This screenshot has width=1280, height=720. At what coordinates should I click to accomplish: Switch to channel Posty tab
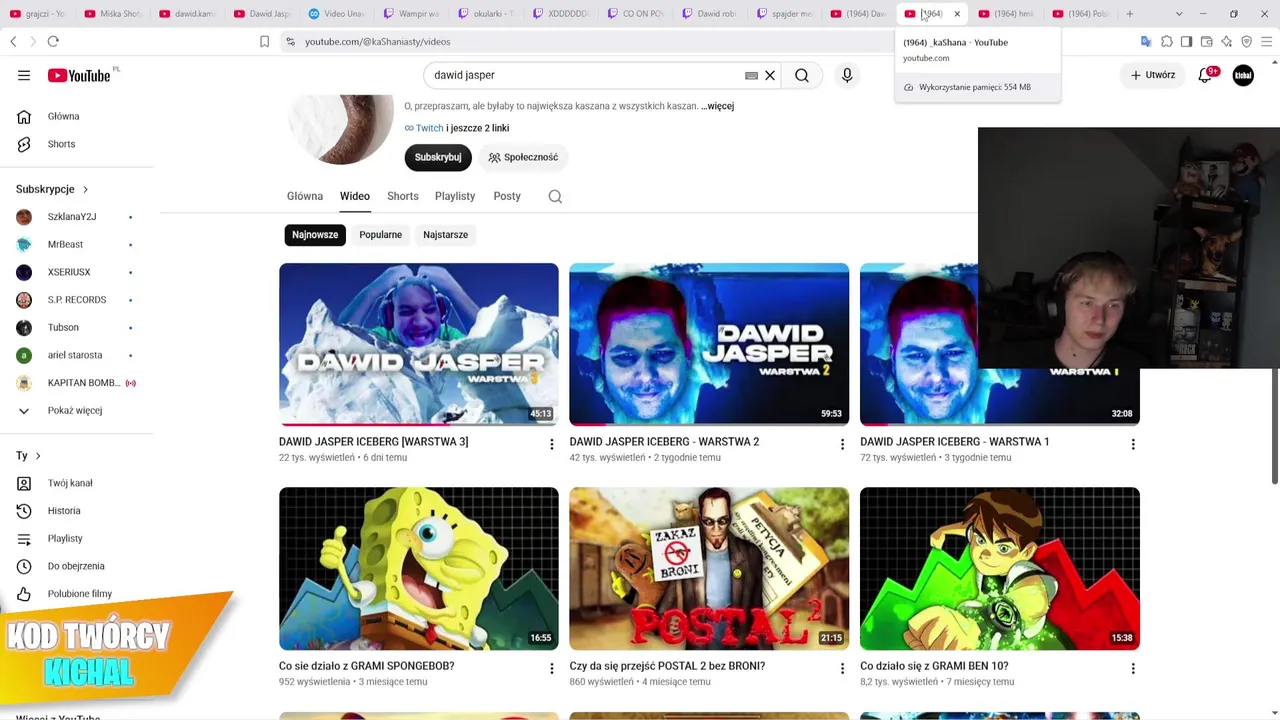click(507, 196)
